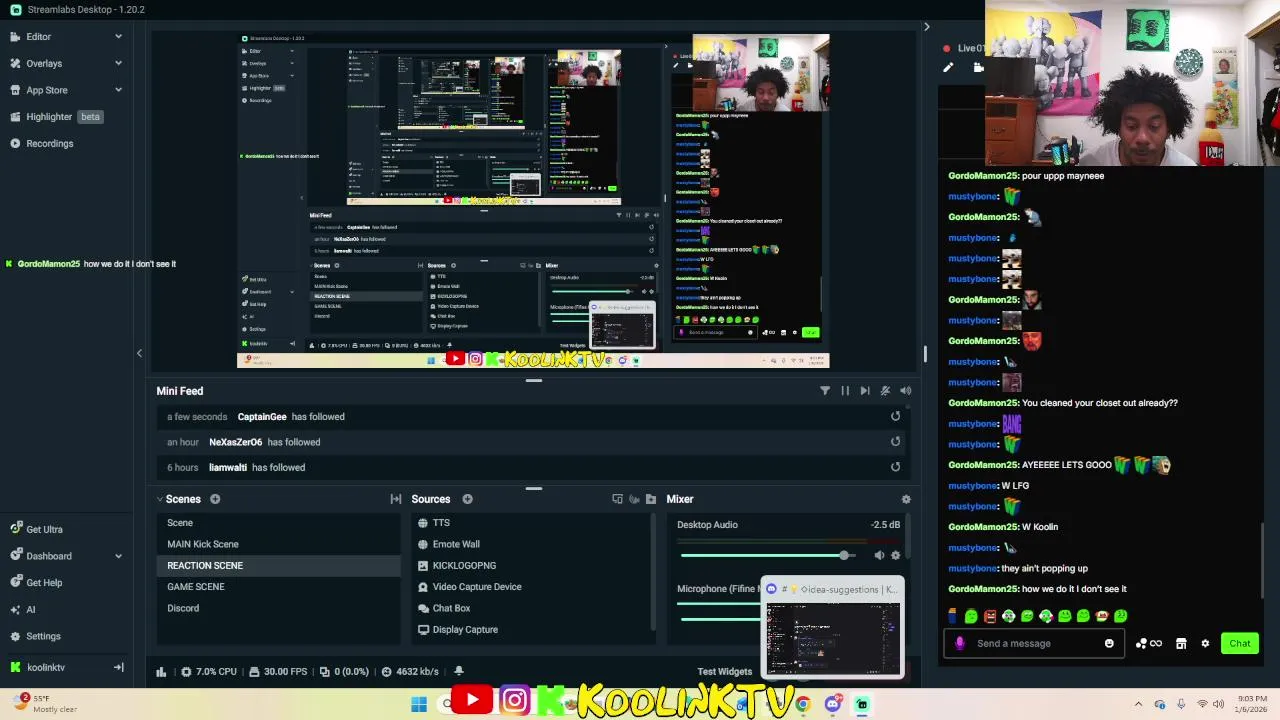Screen dimensions: 1280x720
Task: Select the Scene entry in Scenes
Action: pos(278,523)
